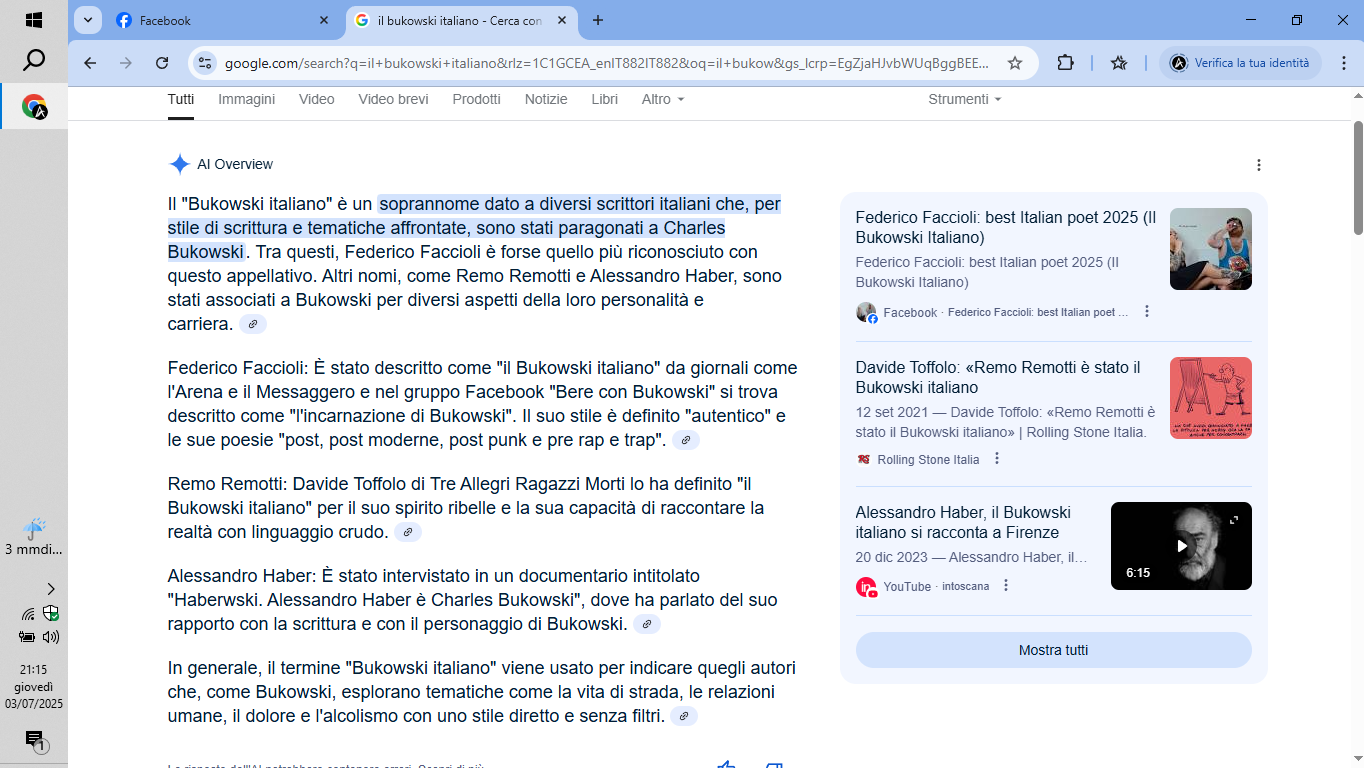Open more options for YouTube intoscana source
1364x769 pixels.
click(x=1006, y=586)
